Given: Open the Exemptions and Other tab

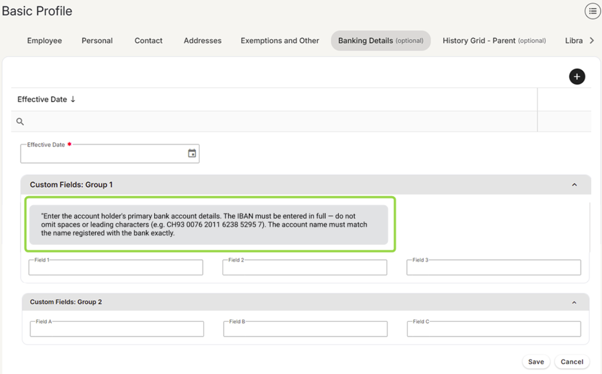Looking at the screenshot, I should [280, 41].
